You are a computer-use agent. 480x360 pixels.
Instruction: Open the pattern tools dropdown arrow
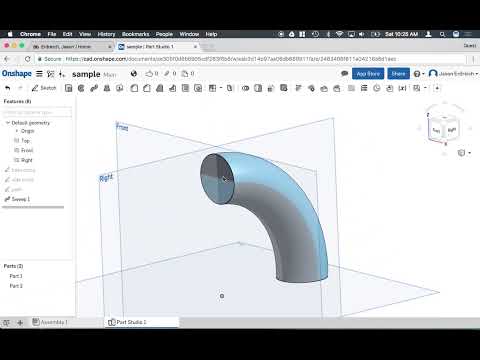(x=221, y=88)
